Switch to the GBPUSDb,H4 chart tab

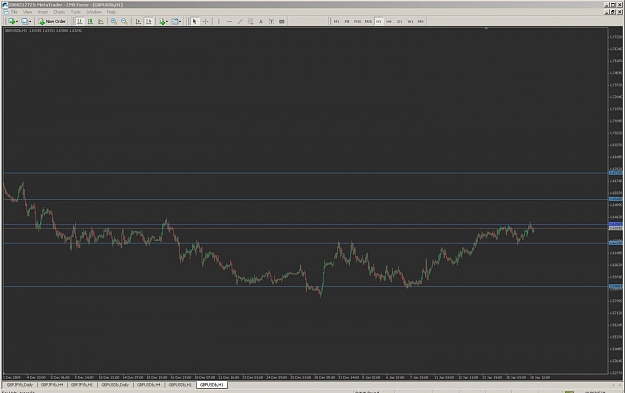tap(149, 385)
